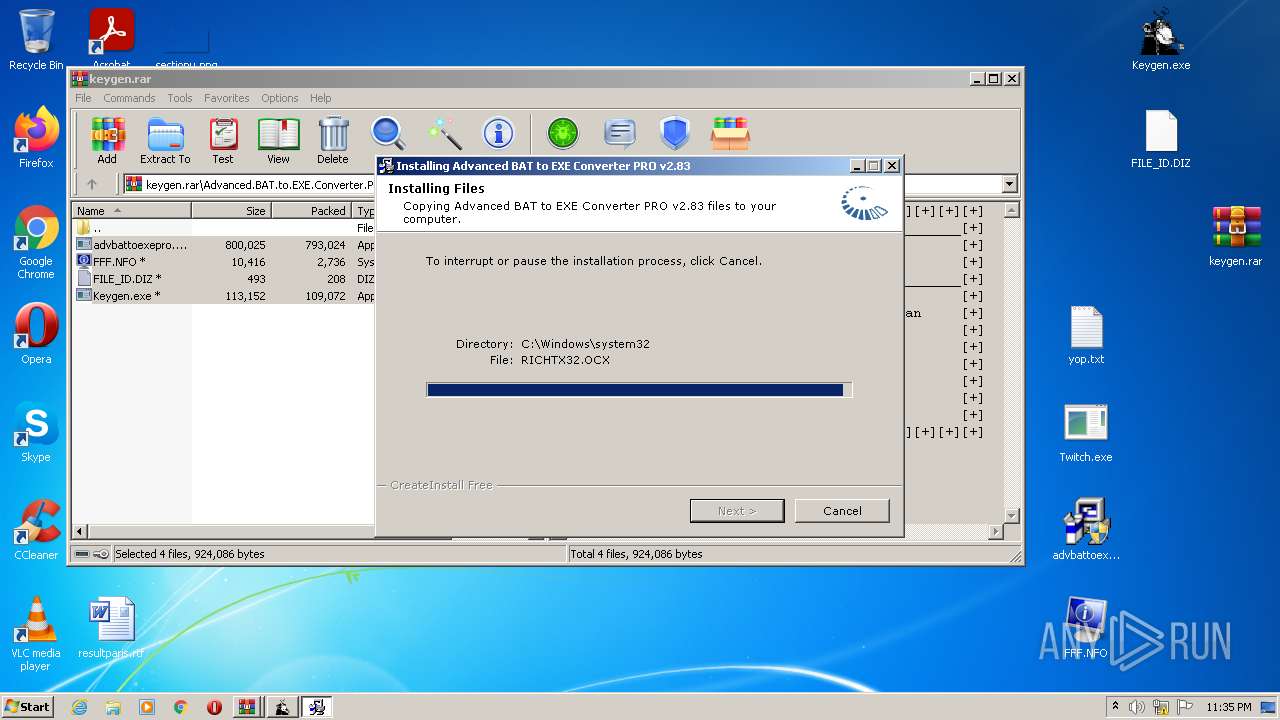Click the Delete trash can icon
The width and height of the screenshot is (1280, 720).
tap(333, 140)
